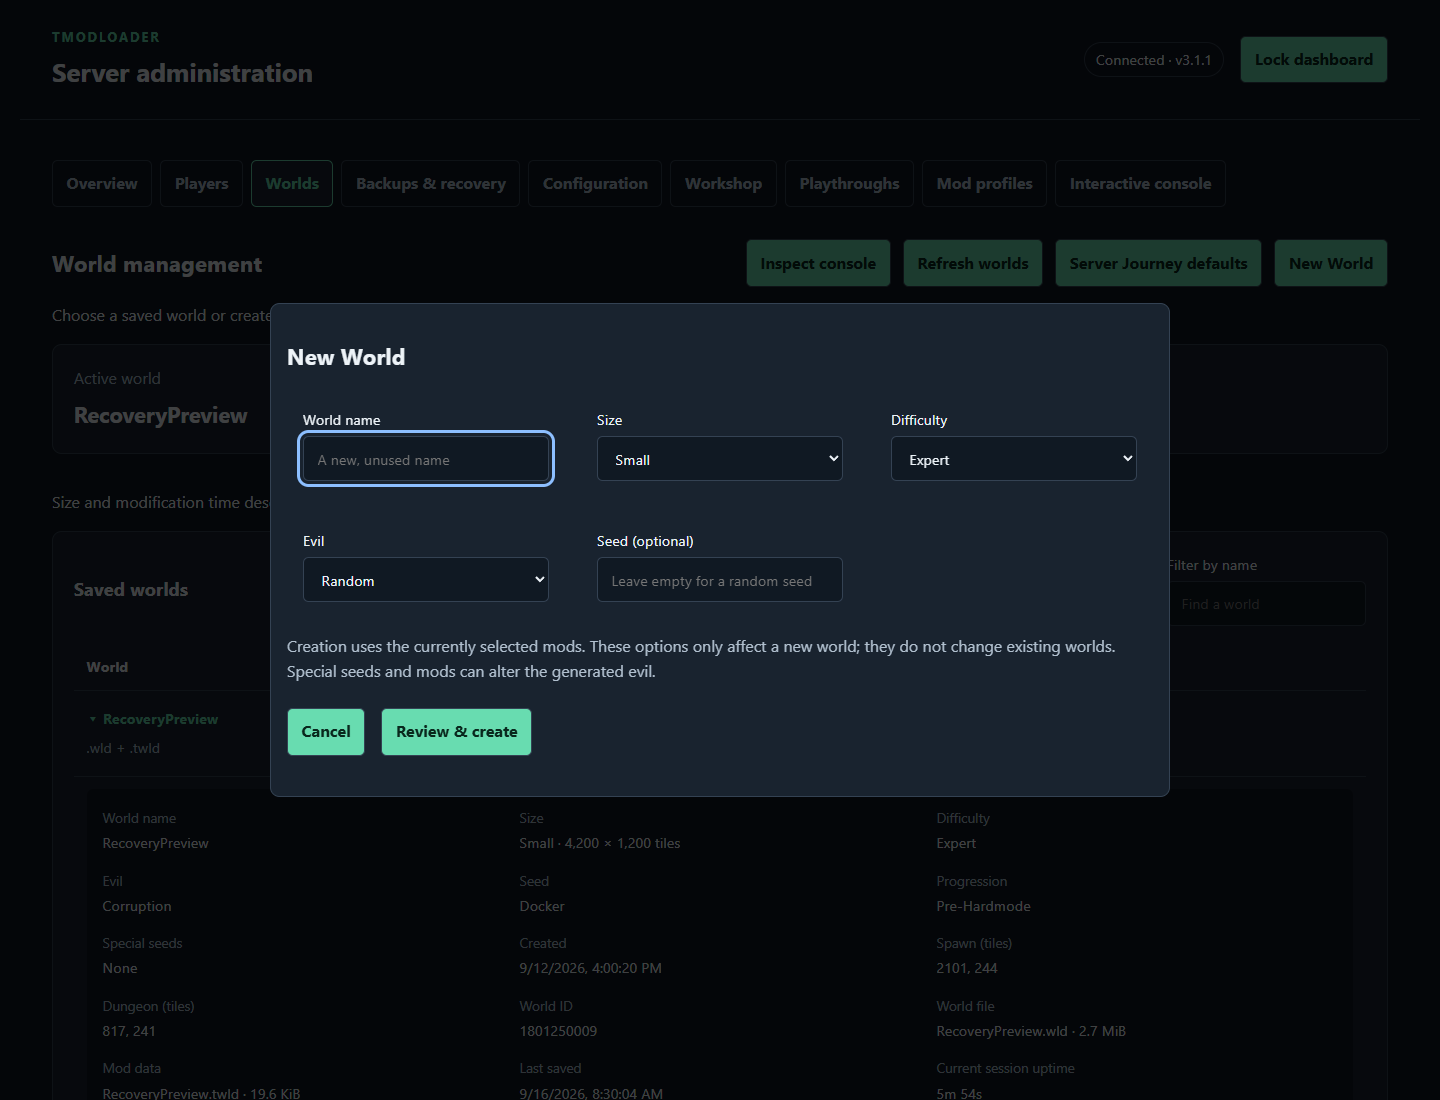Open Server Journey defaults
Viewport: 1440px width, 1100px height.
(x=1158, y=263)
